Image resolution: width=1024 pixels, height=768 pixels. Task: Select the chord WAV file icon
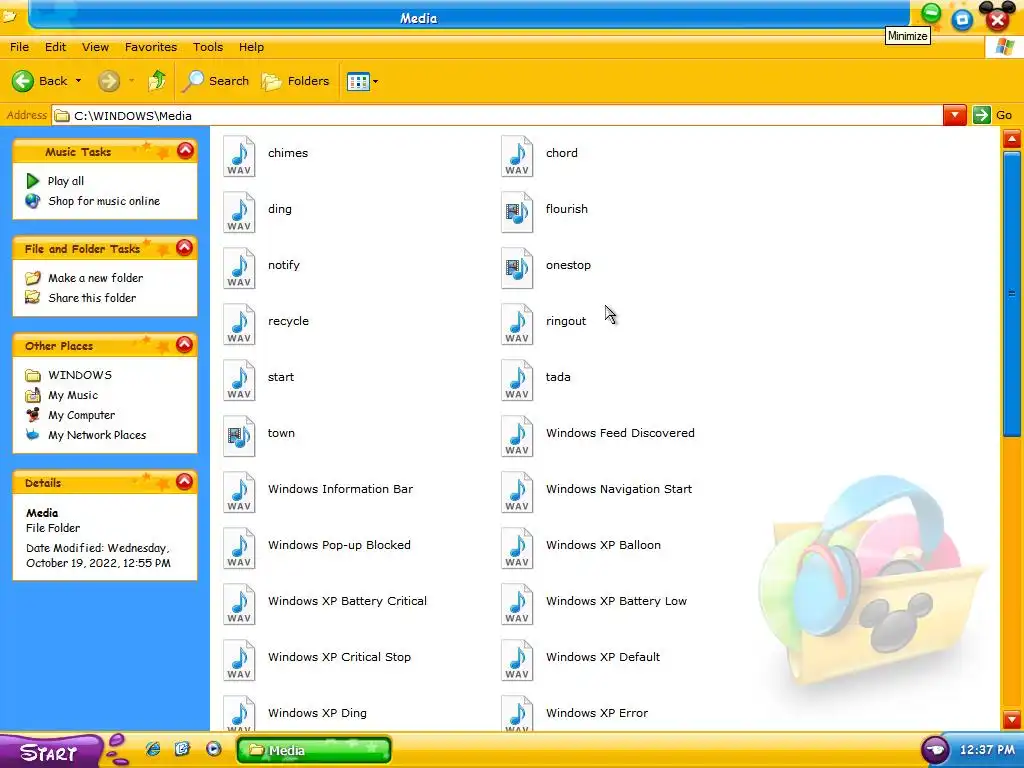point(517,155)
